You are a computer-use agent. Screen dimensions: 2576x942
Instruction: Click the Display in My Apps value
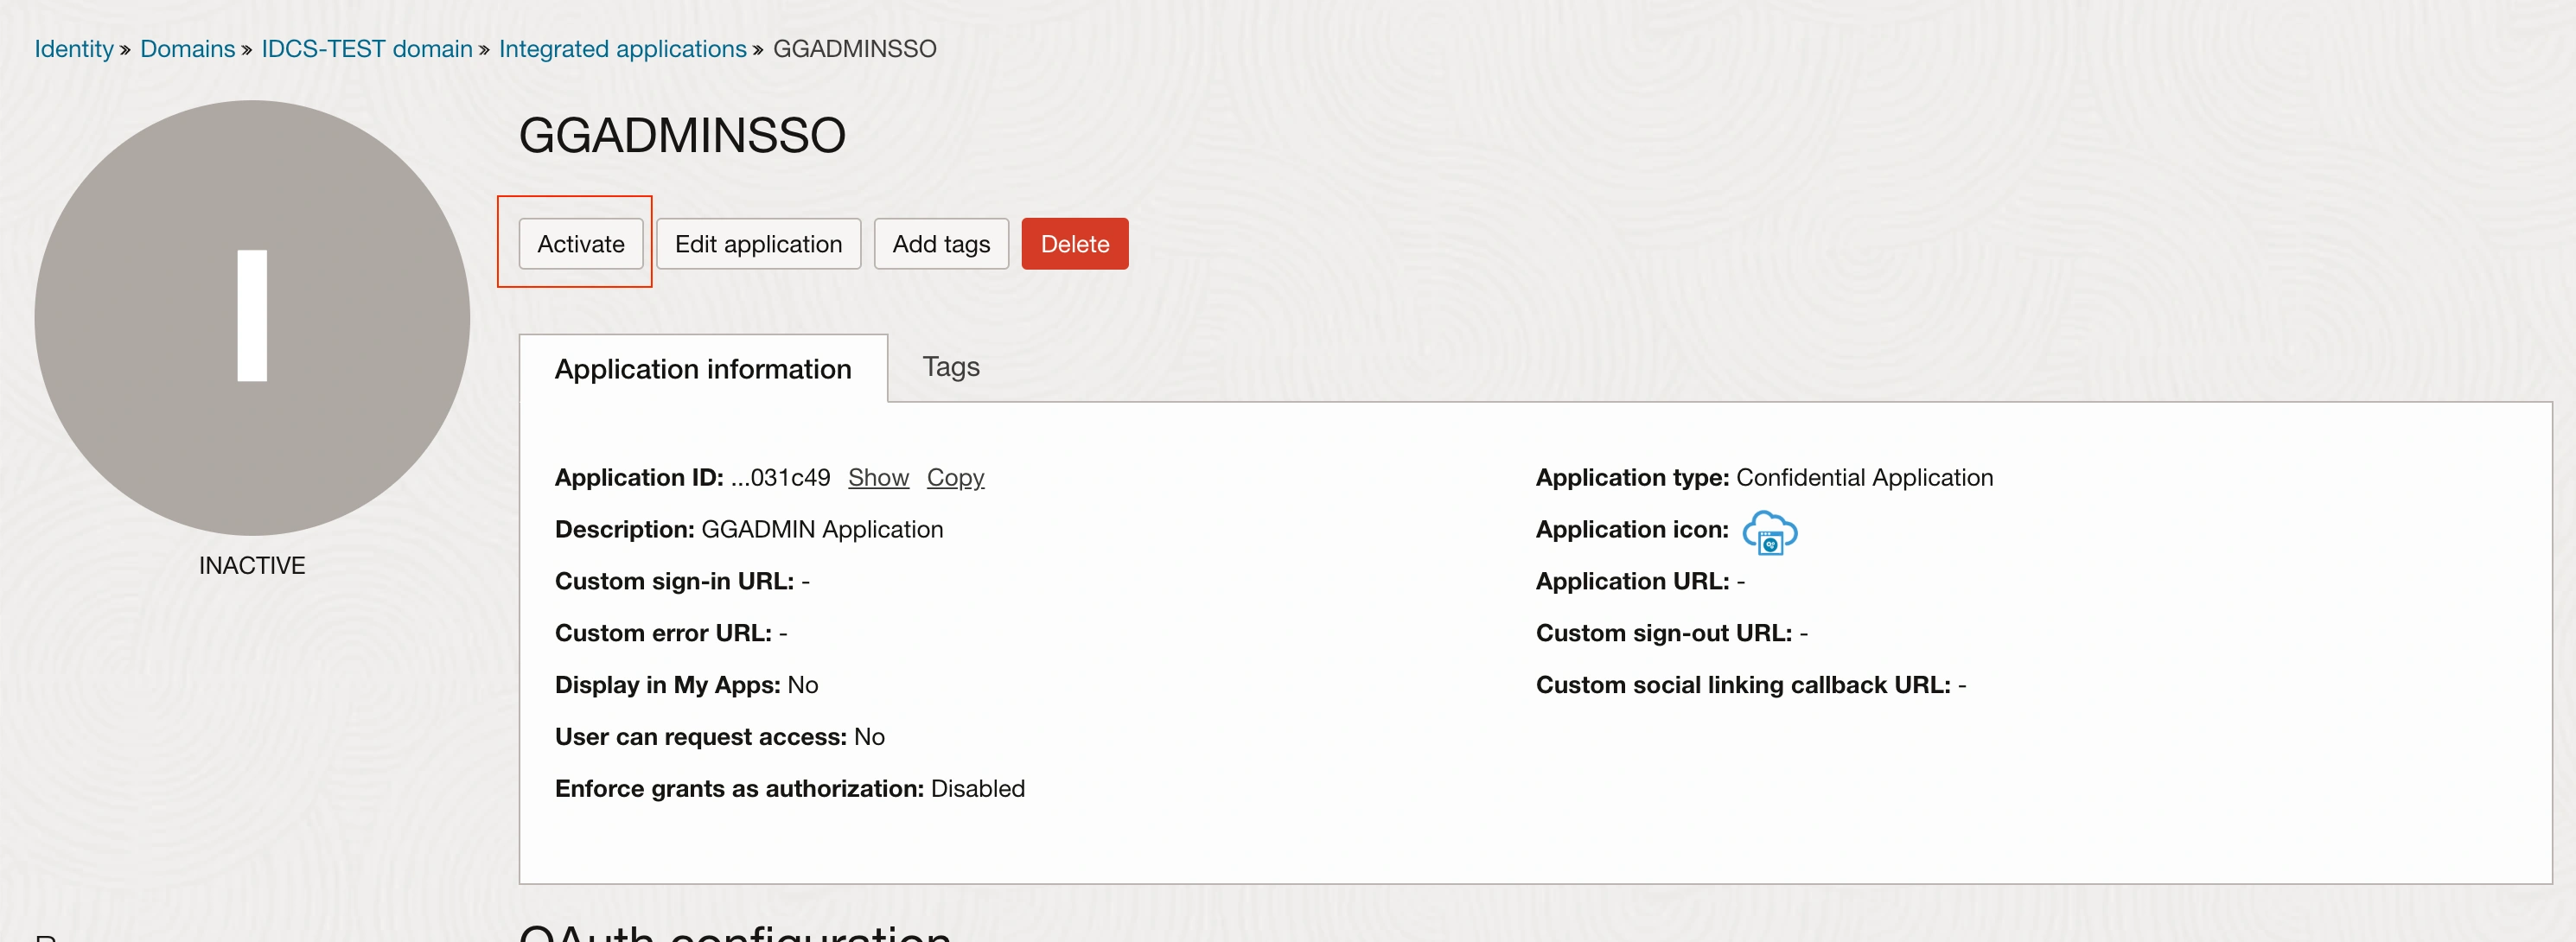click(x=803, y=684)
